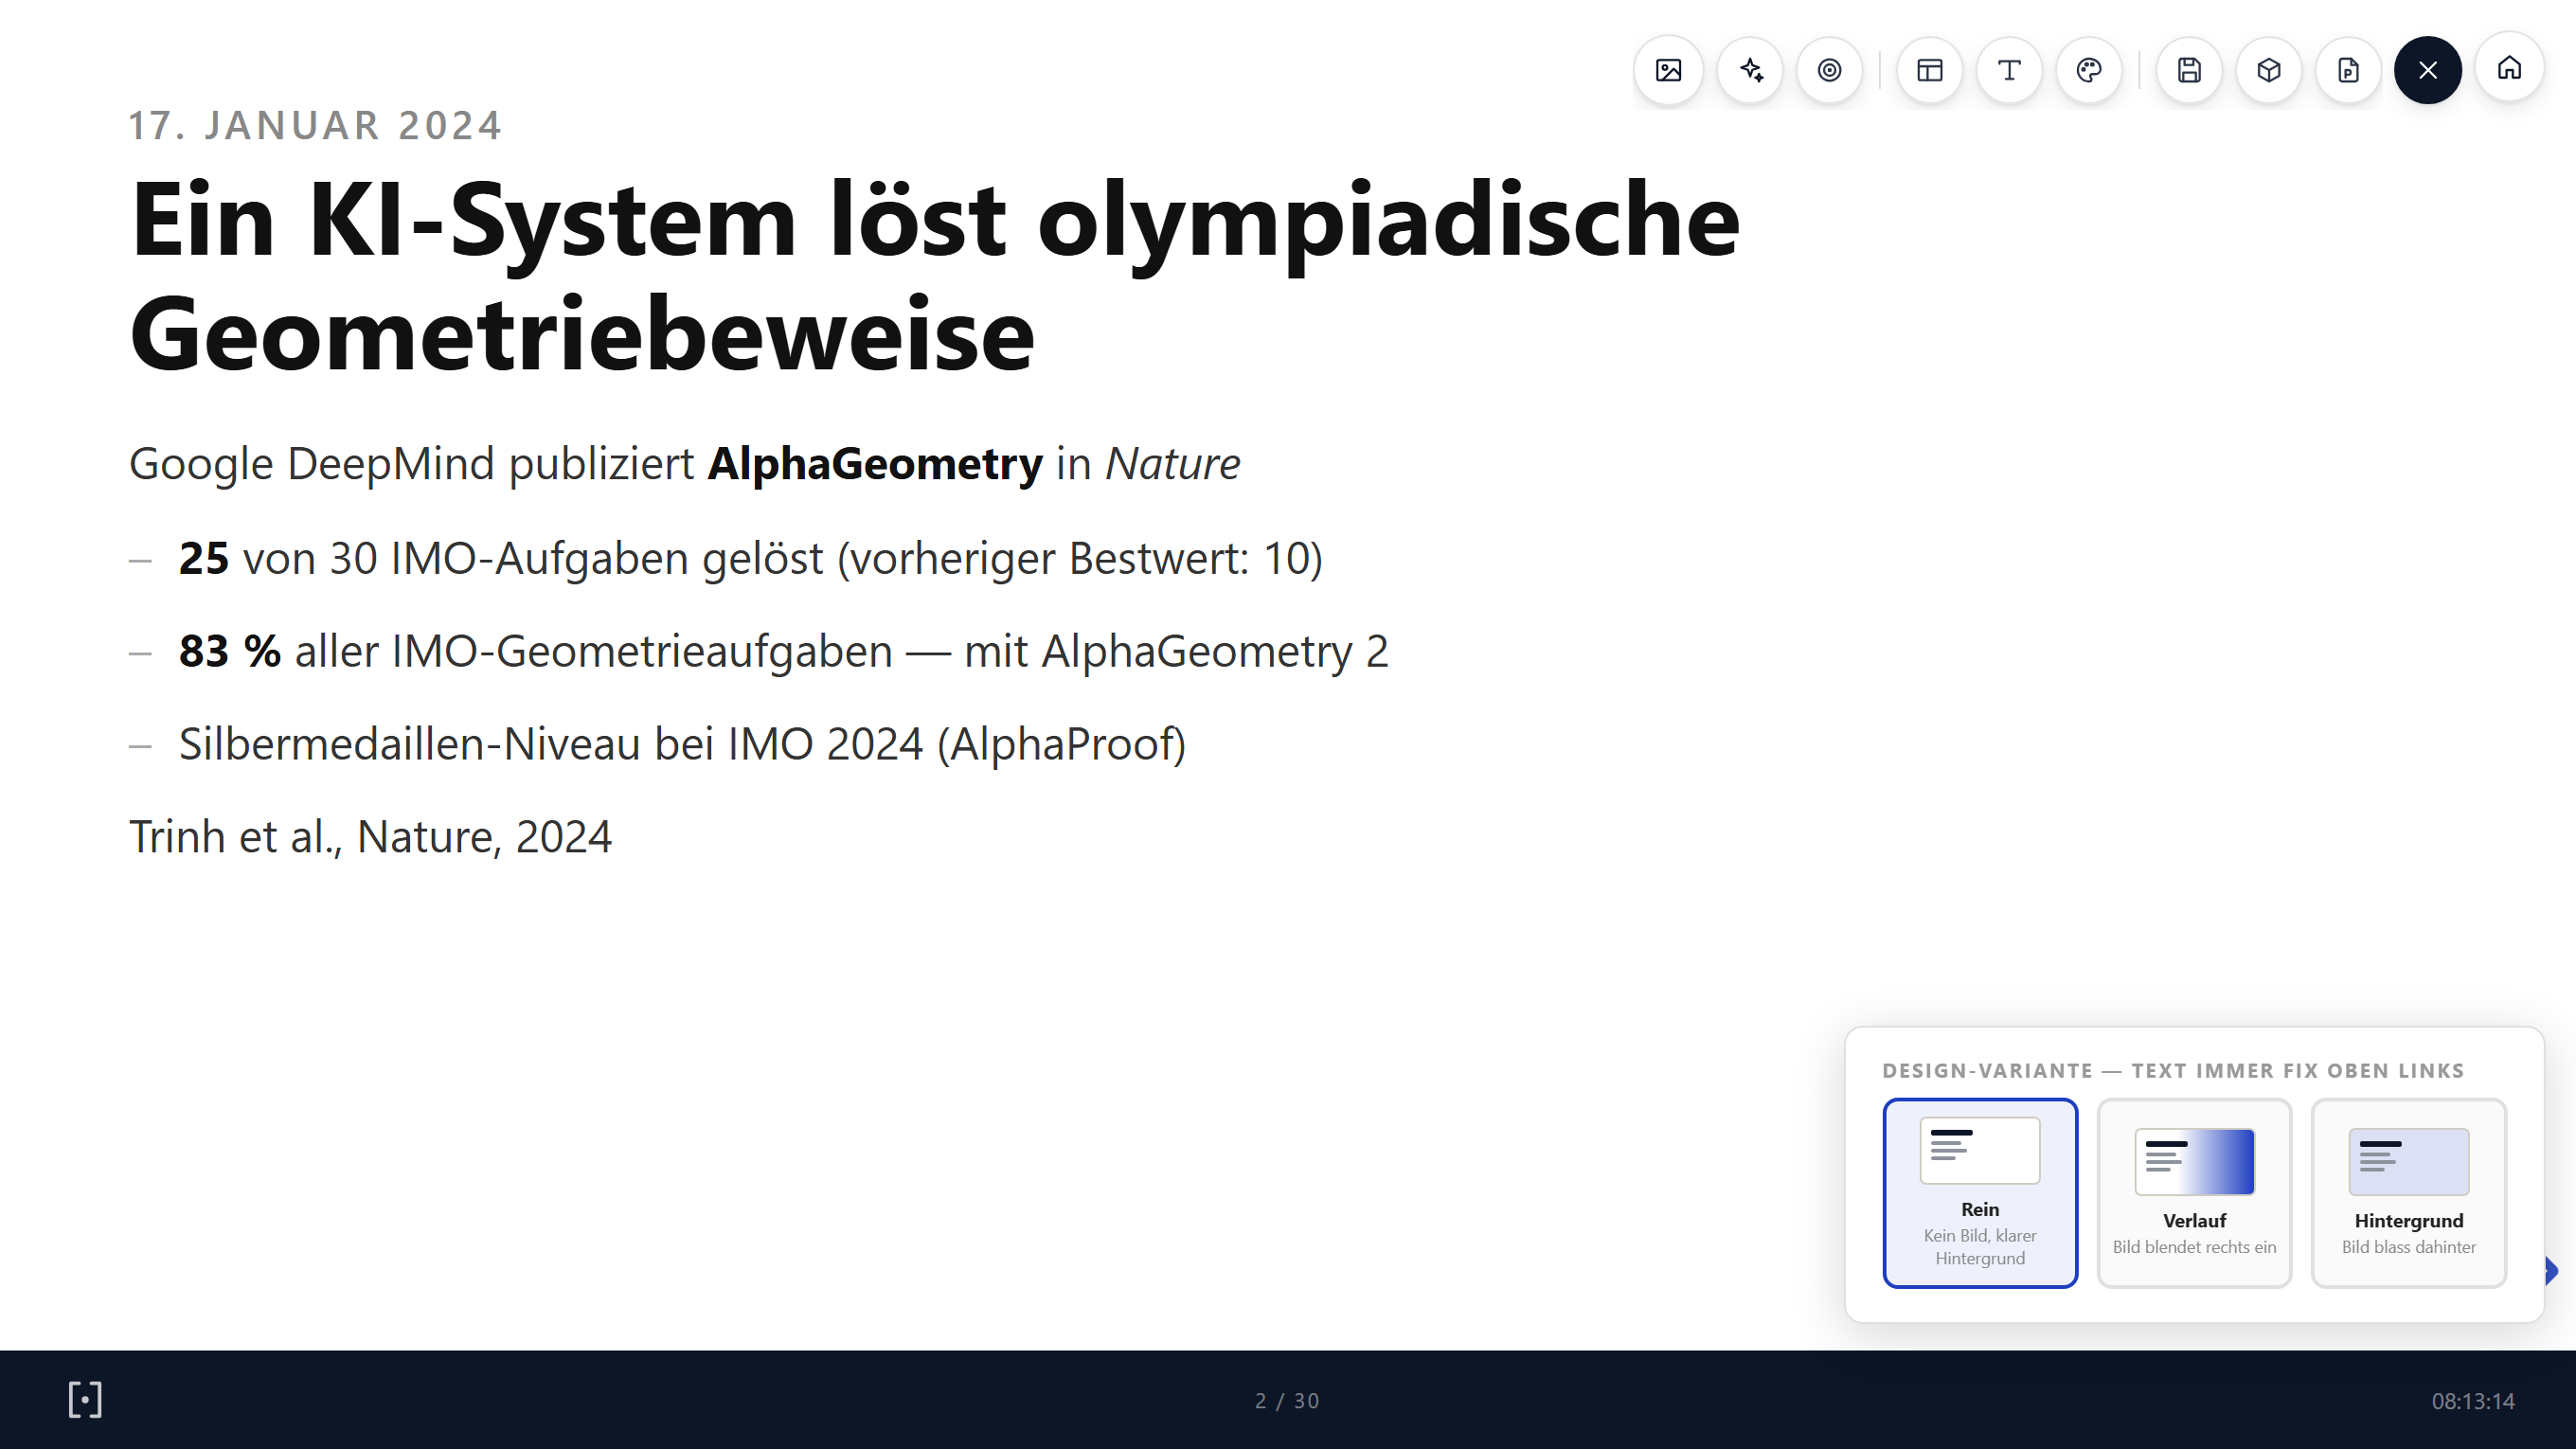Select the "Rein" design variant
This screenshot has height=1449, width=2576.
click(1980, 1193)
